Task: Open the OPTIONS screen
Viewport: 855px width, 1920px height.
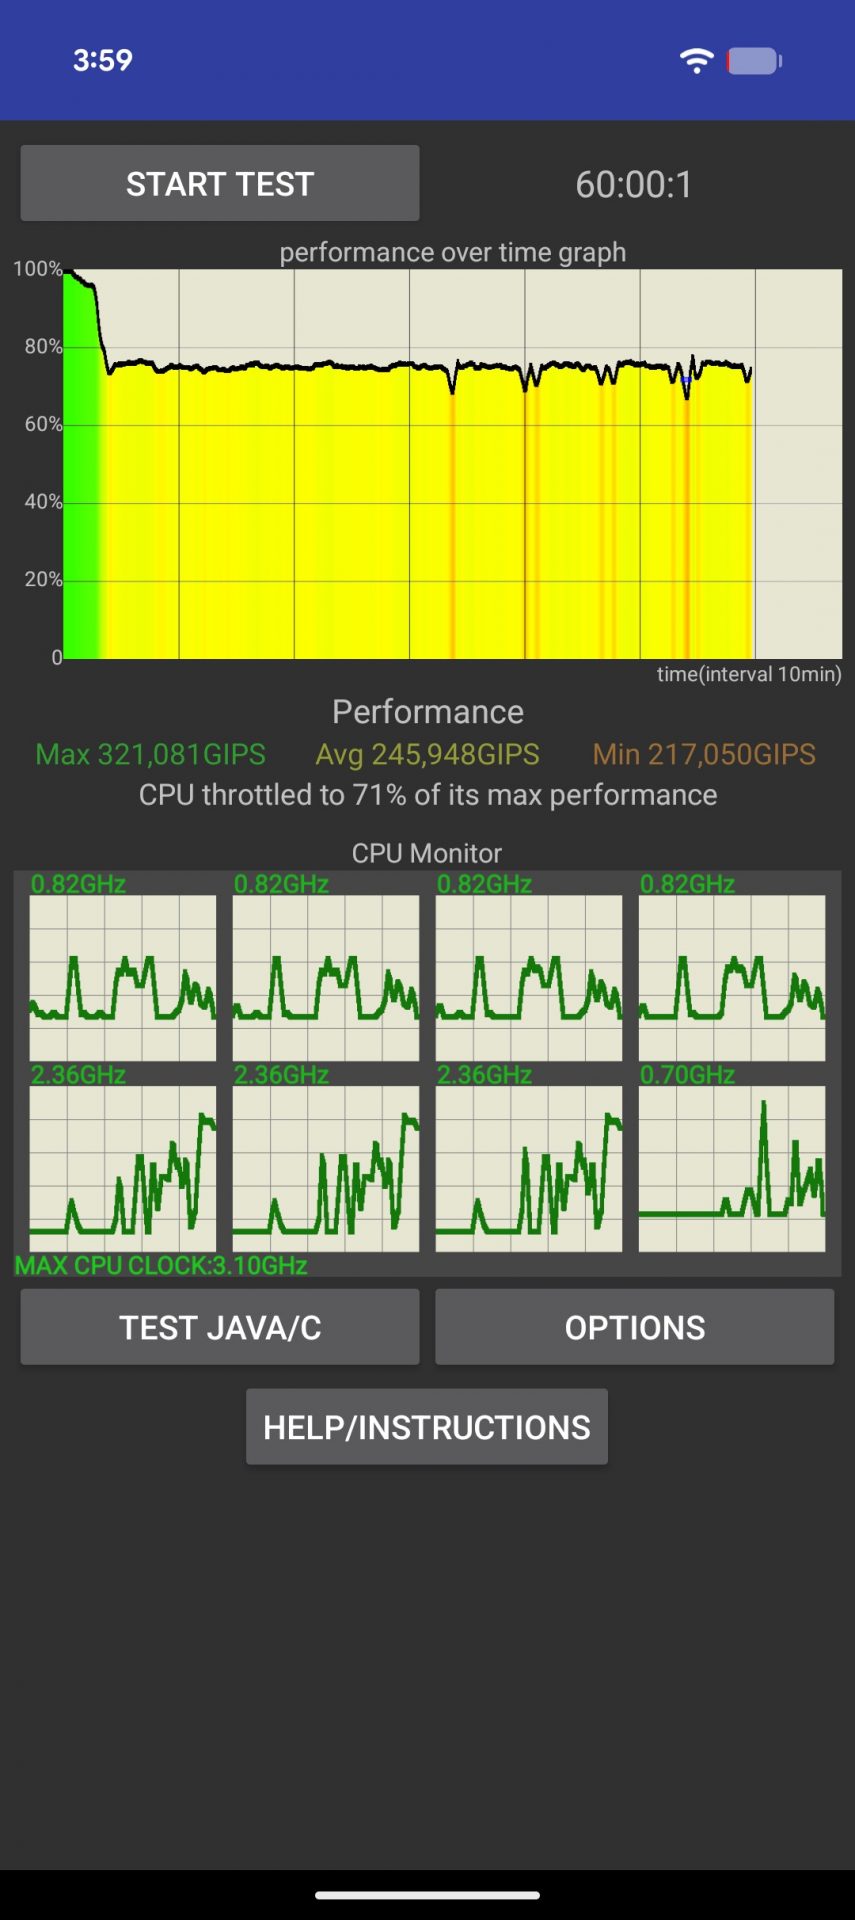Action: (634, 1327)
